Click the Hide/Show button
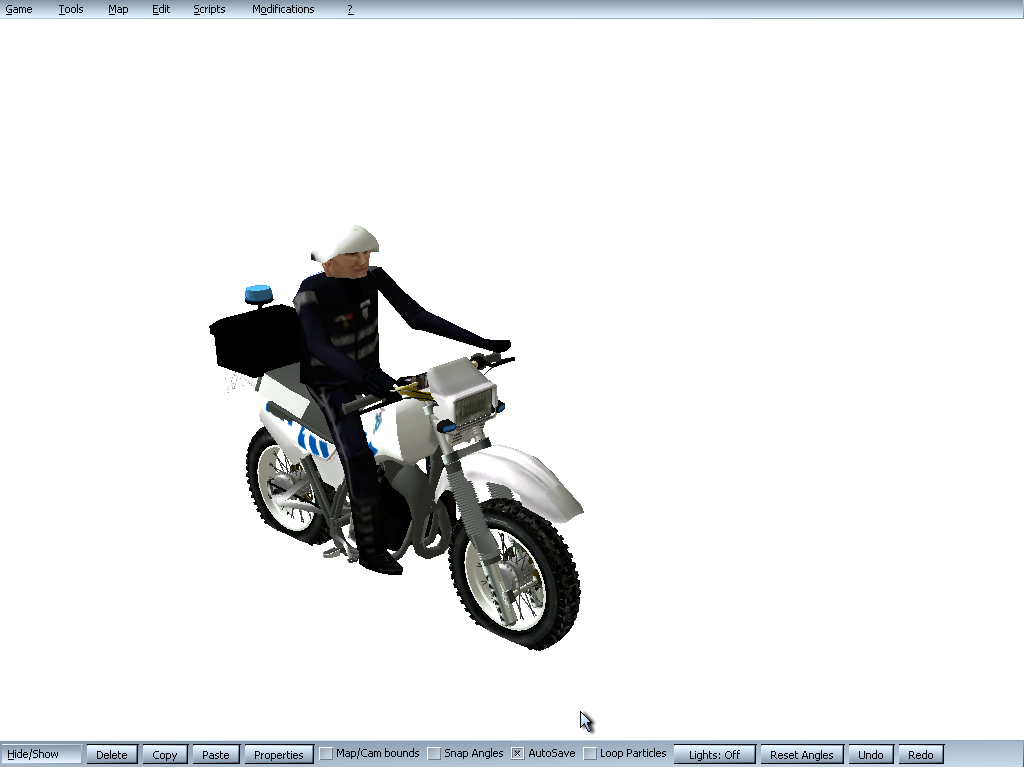1024x768 pixels. click(41, 754)
